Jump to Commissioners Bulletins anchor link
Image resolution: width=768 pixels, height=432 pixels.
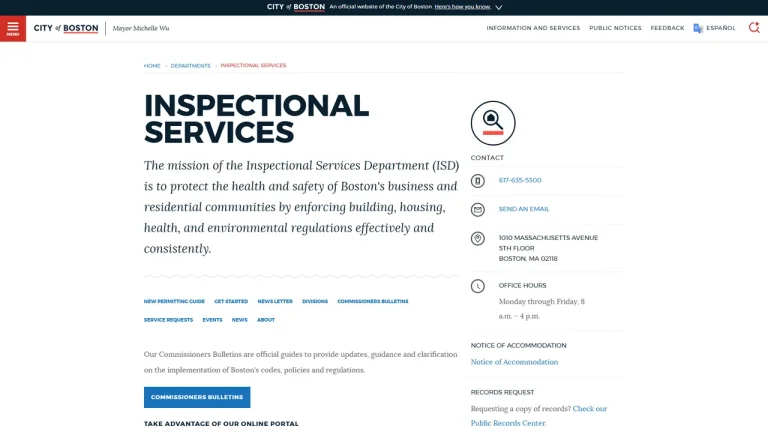tap(373, 301)
